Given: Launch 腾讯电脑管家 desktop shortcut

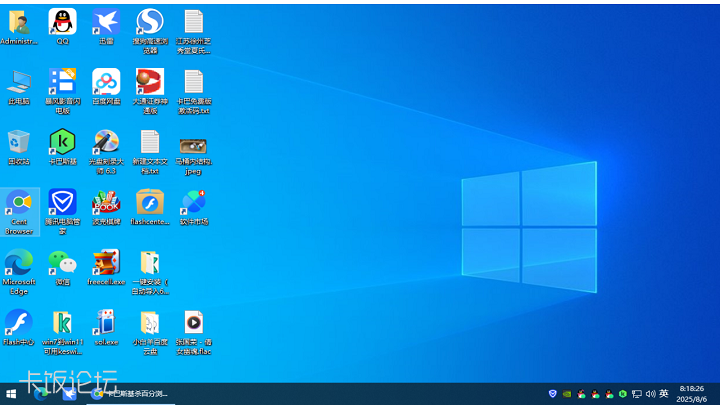Looking at the screenshot, I should (x=62, y=212).
